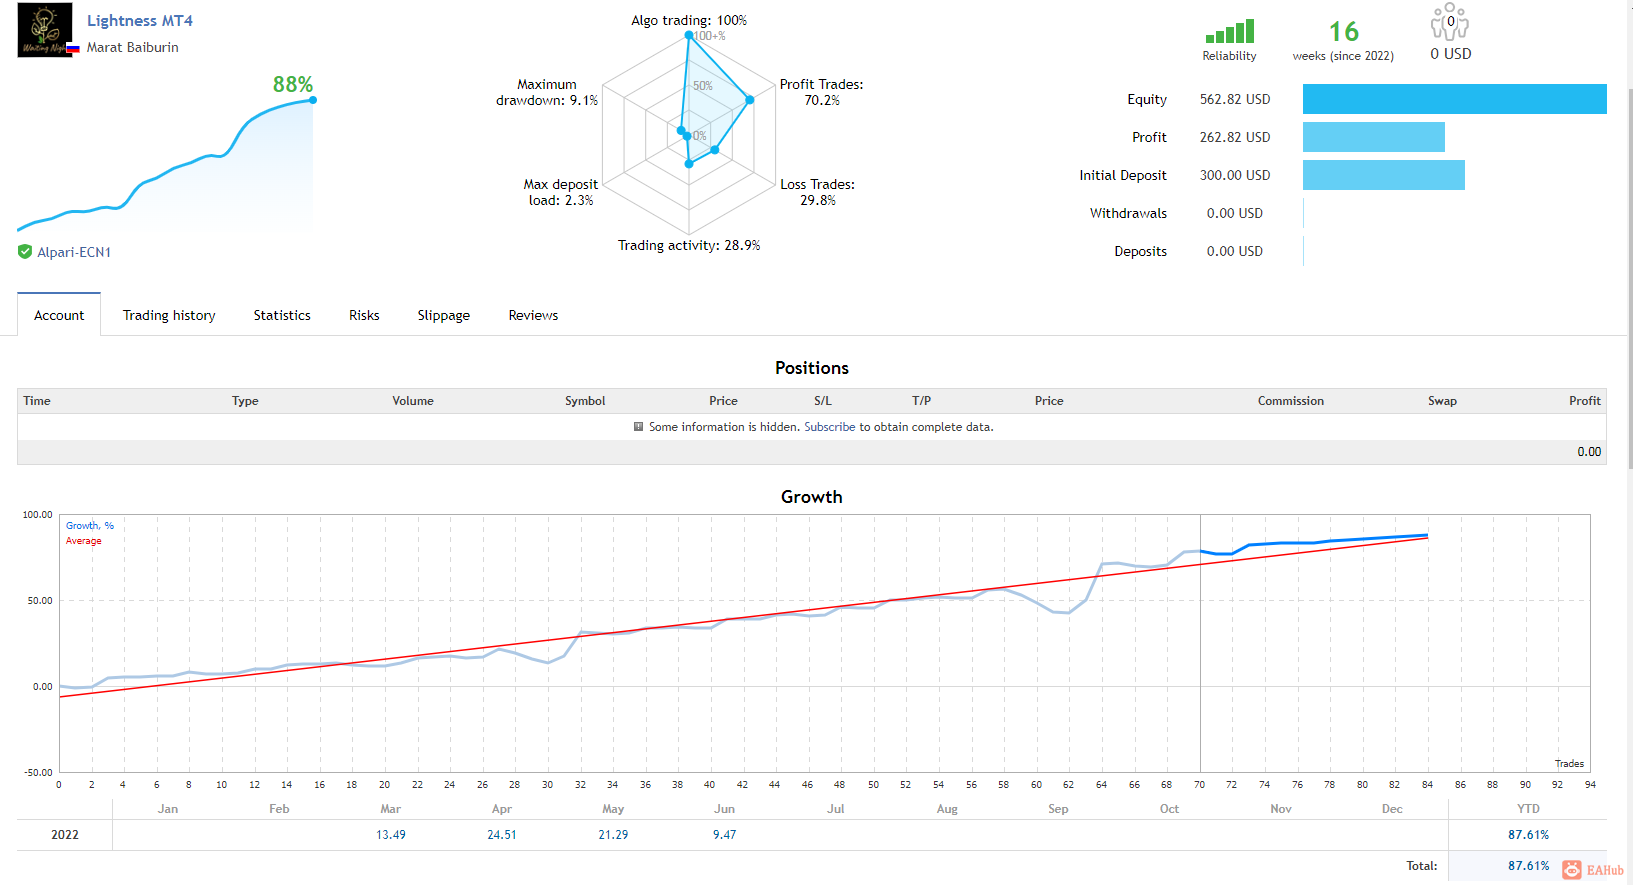Open the Reviews tab
Screen dimensions: 1633x885
click(x=533, y=315)
